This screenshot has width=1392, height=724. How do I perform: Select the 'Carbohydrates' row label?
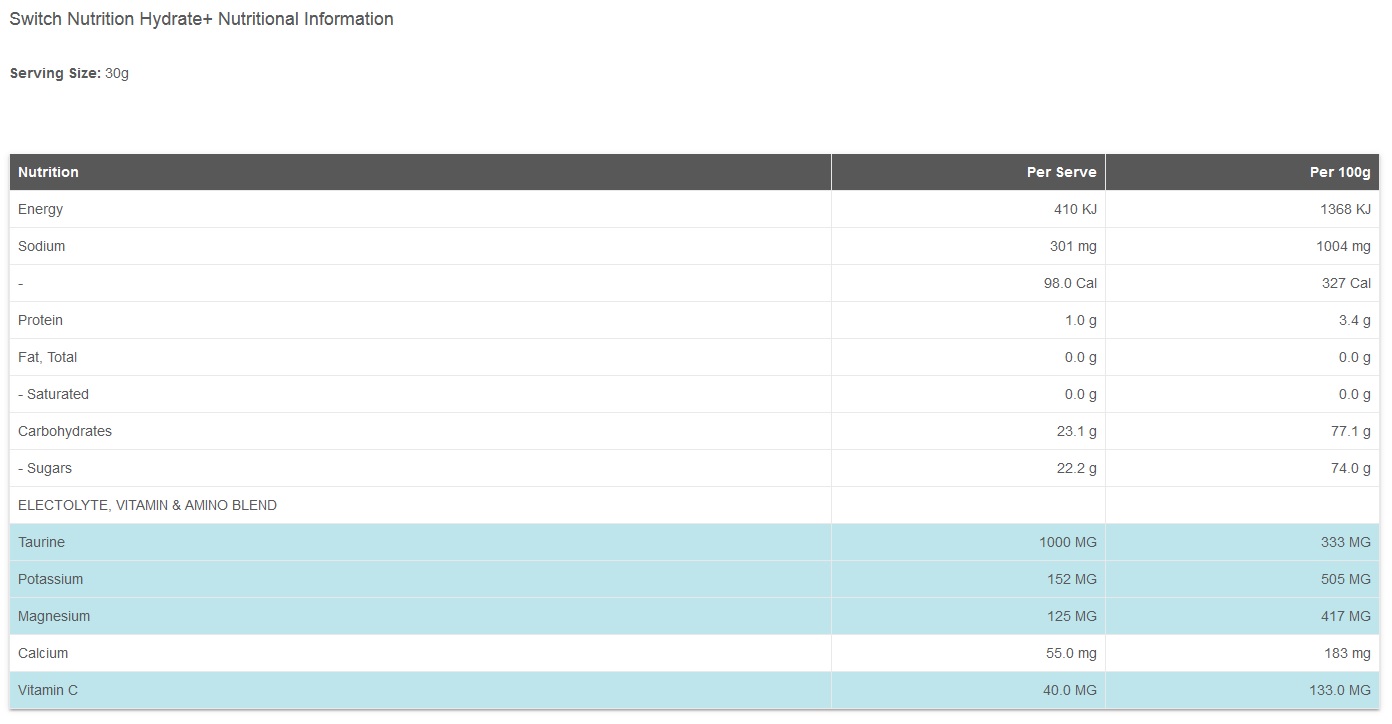65,431
